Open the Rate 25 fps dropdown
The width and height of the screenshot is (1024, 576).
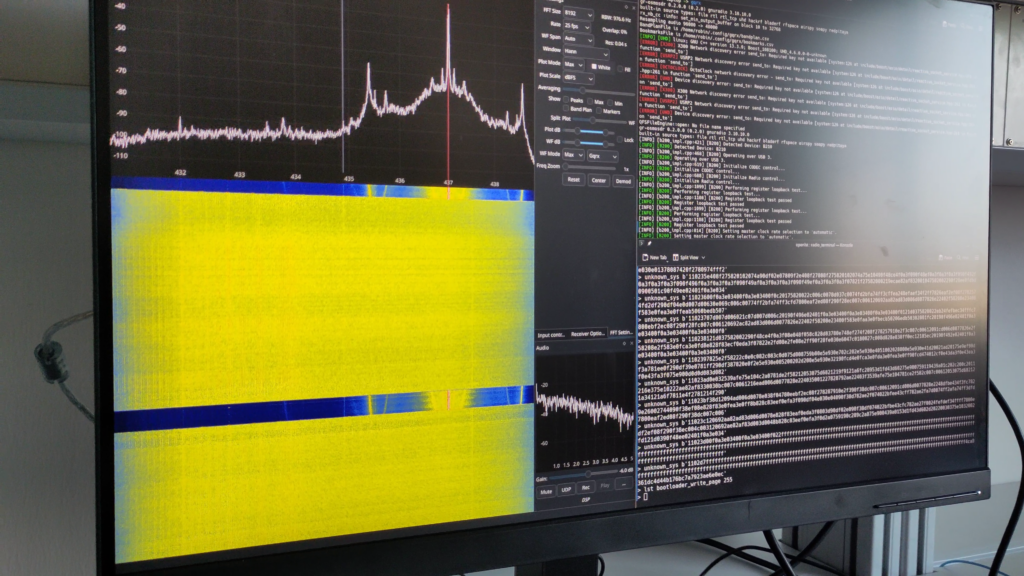coord(577,27)
